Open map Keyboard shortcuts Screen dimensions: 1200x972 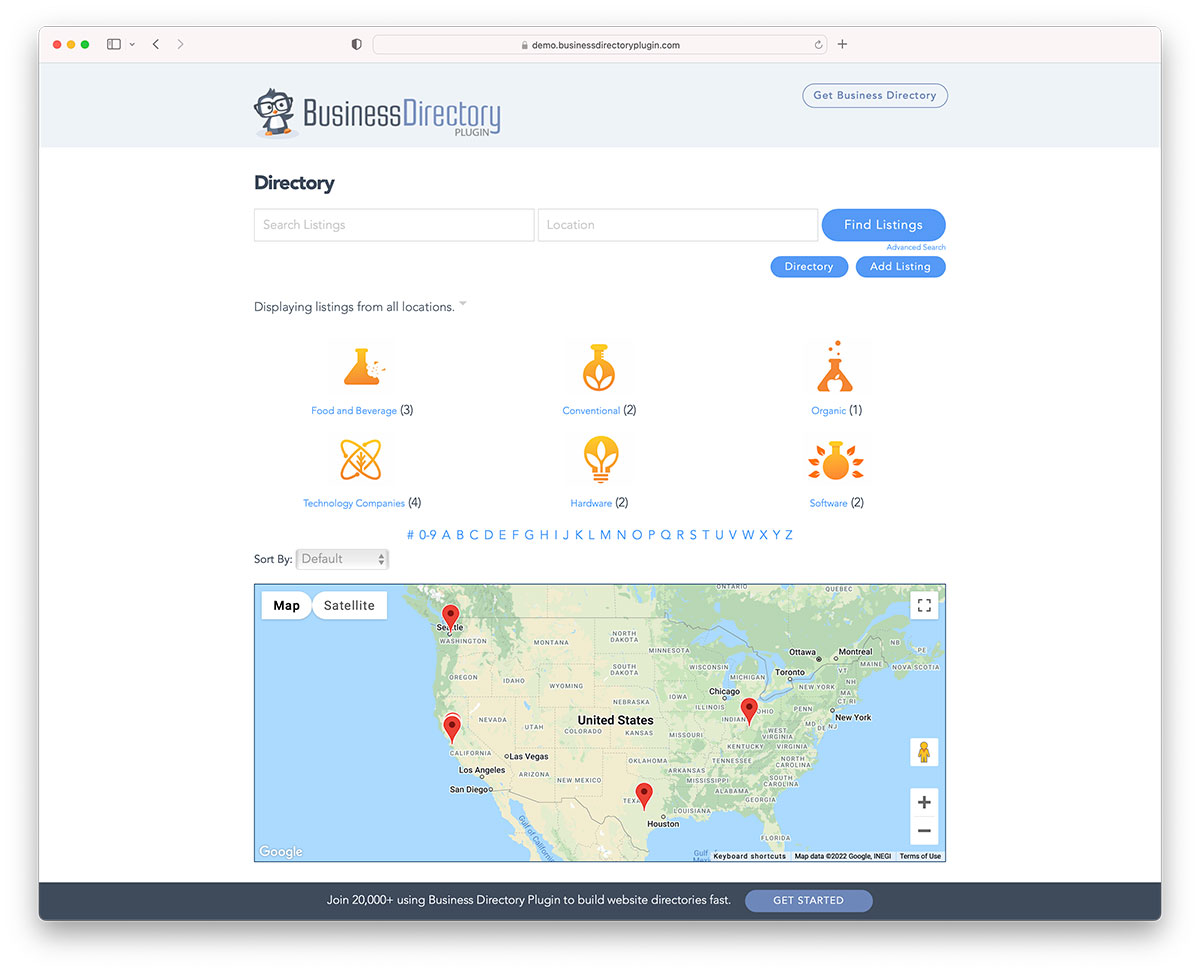pyautogui.click(x=750, y=856)
